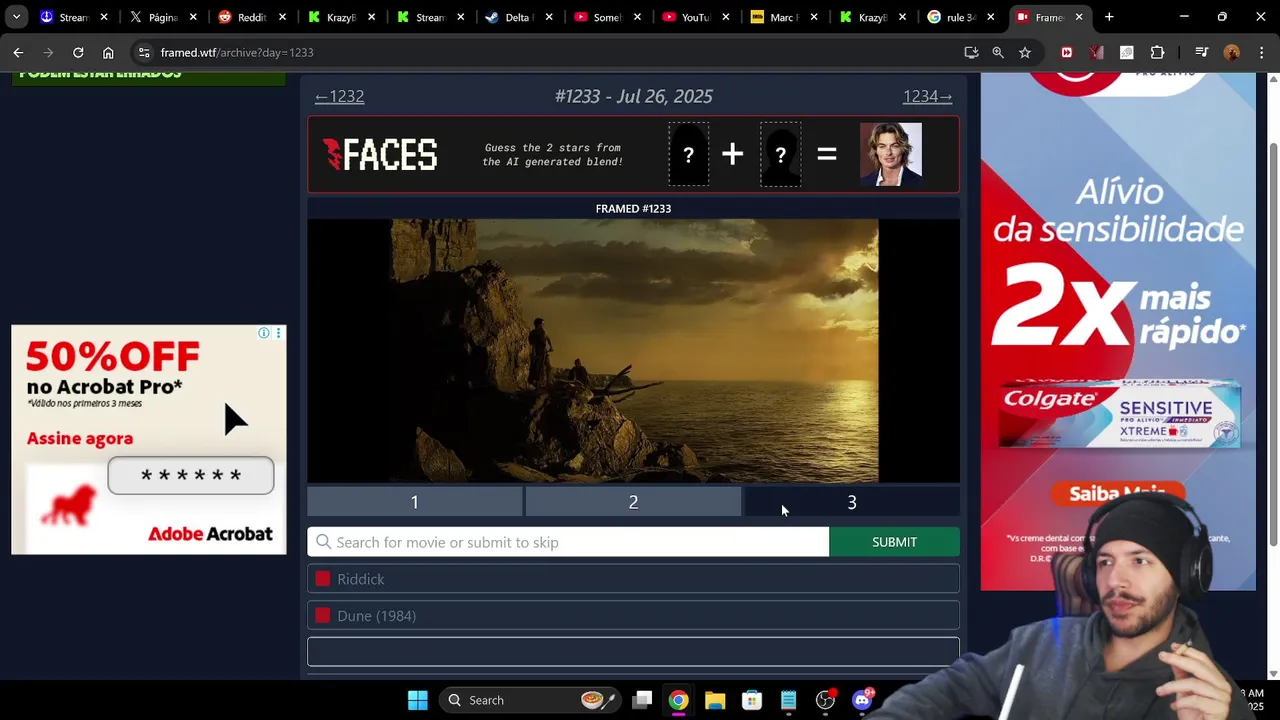Focus the Search for movie input field

pos(568,542)
